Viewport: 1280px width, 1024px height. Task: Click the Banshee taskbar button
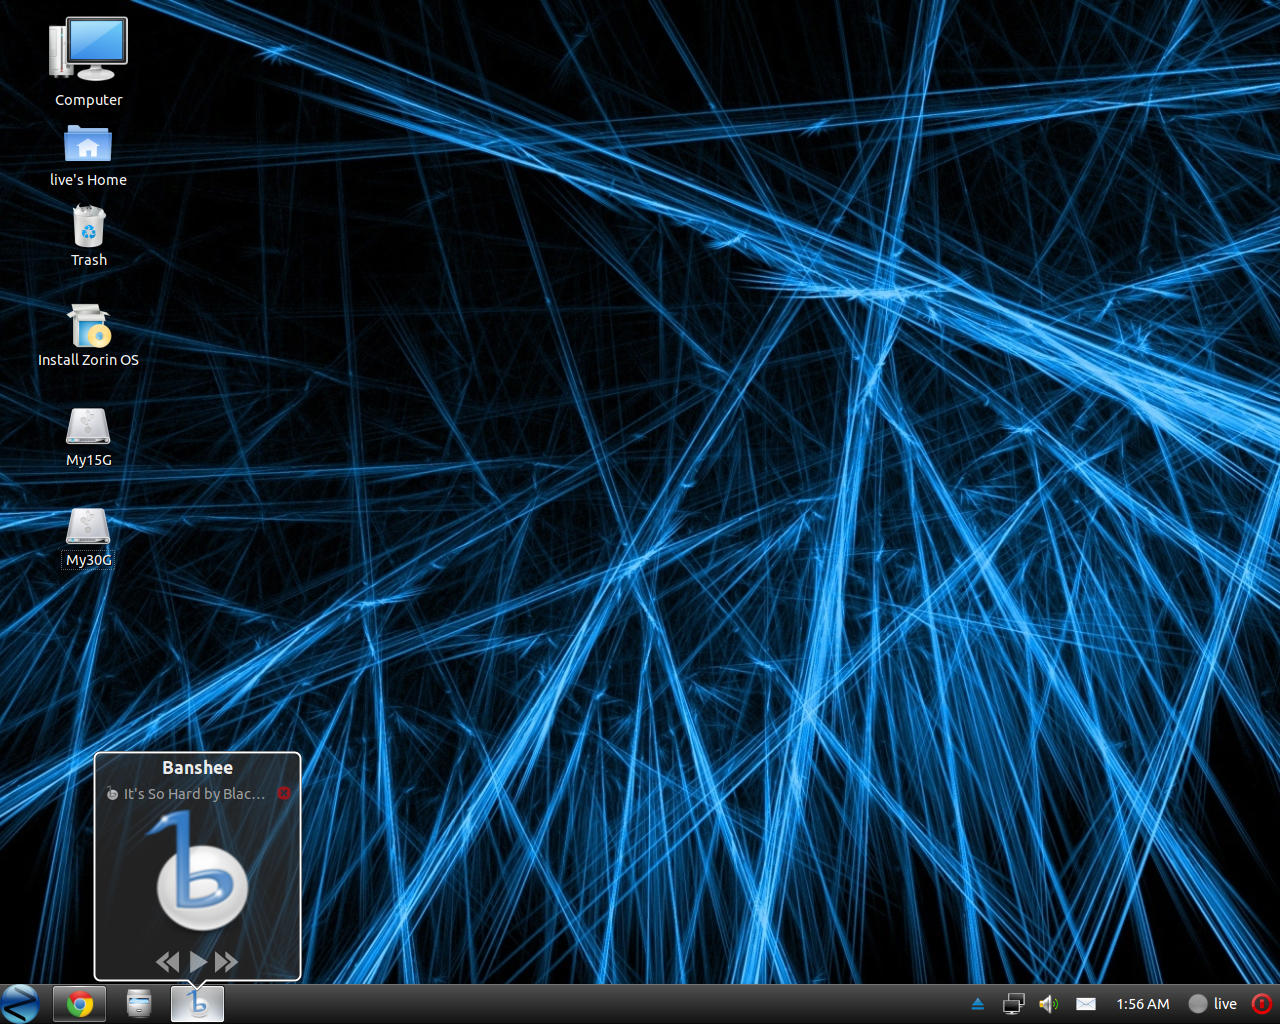pyautogui.click(x=198, y=1004)
